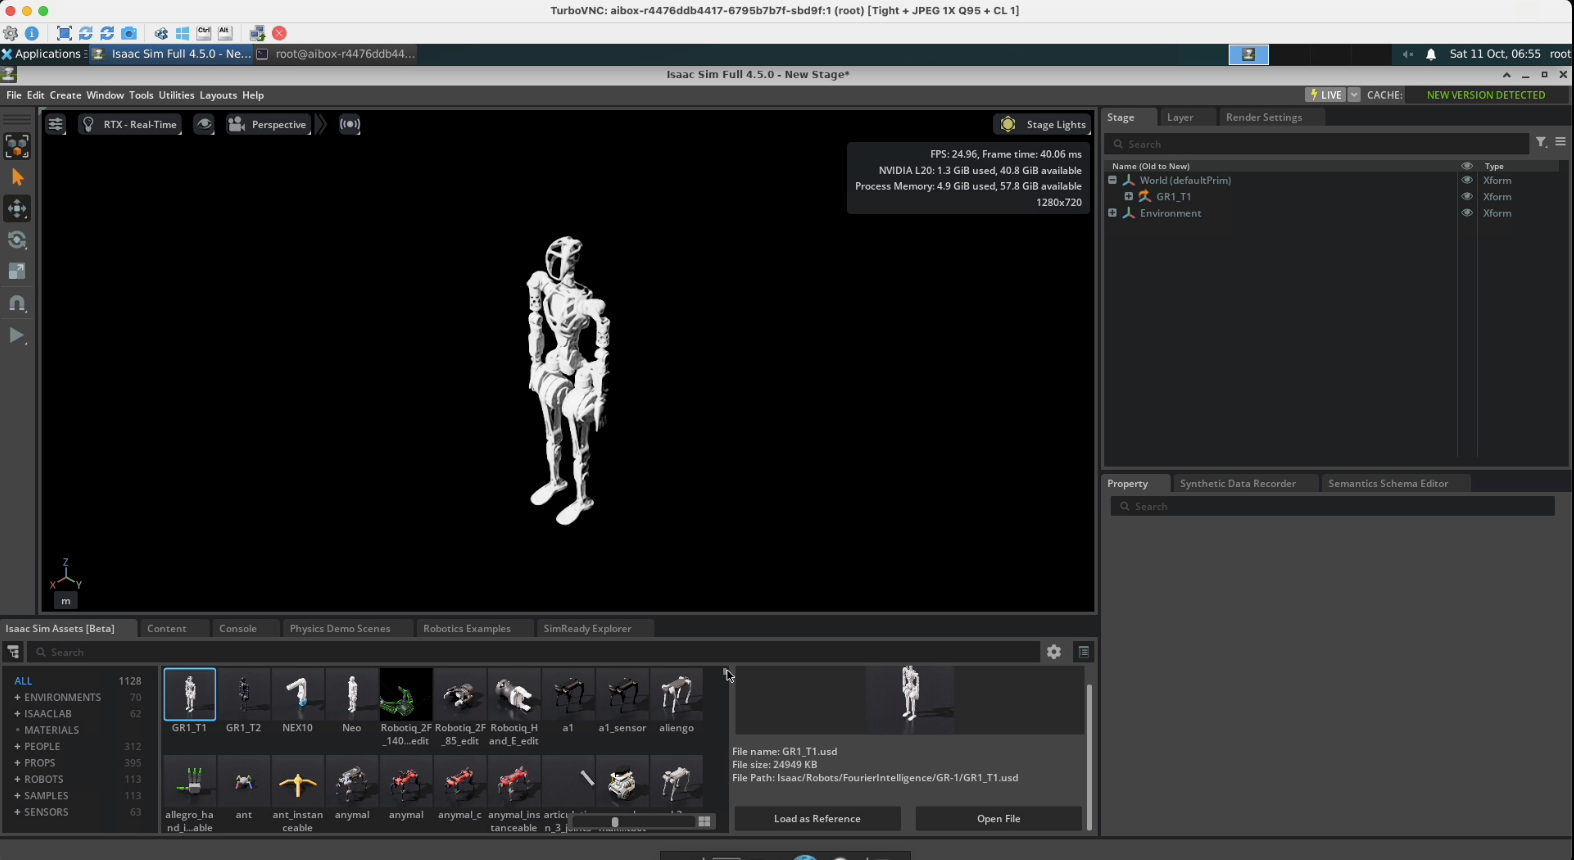Open the Perspective camera dropdown

(x=268, y=124)
